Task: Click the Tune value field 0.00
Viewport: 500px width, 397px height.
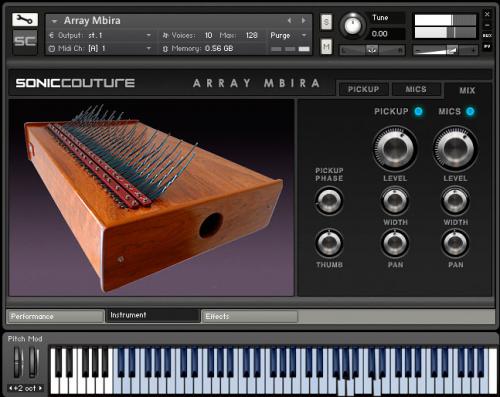Action: [386, 34]
